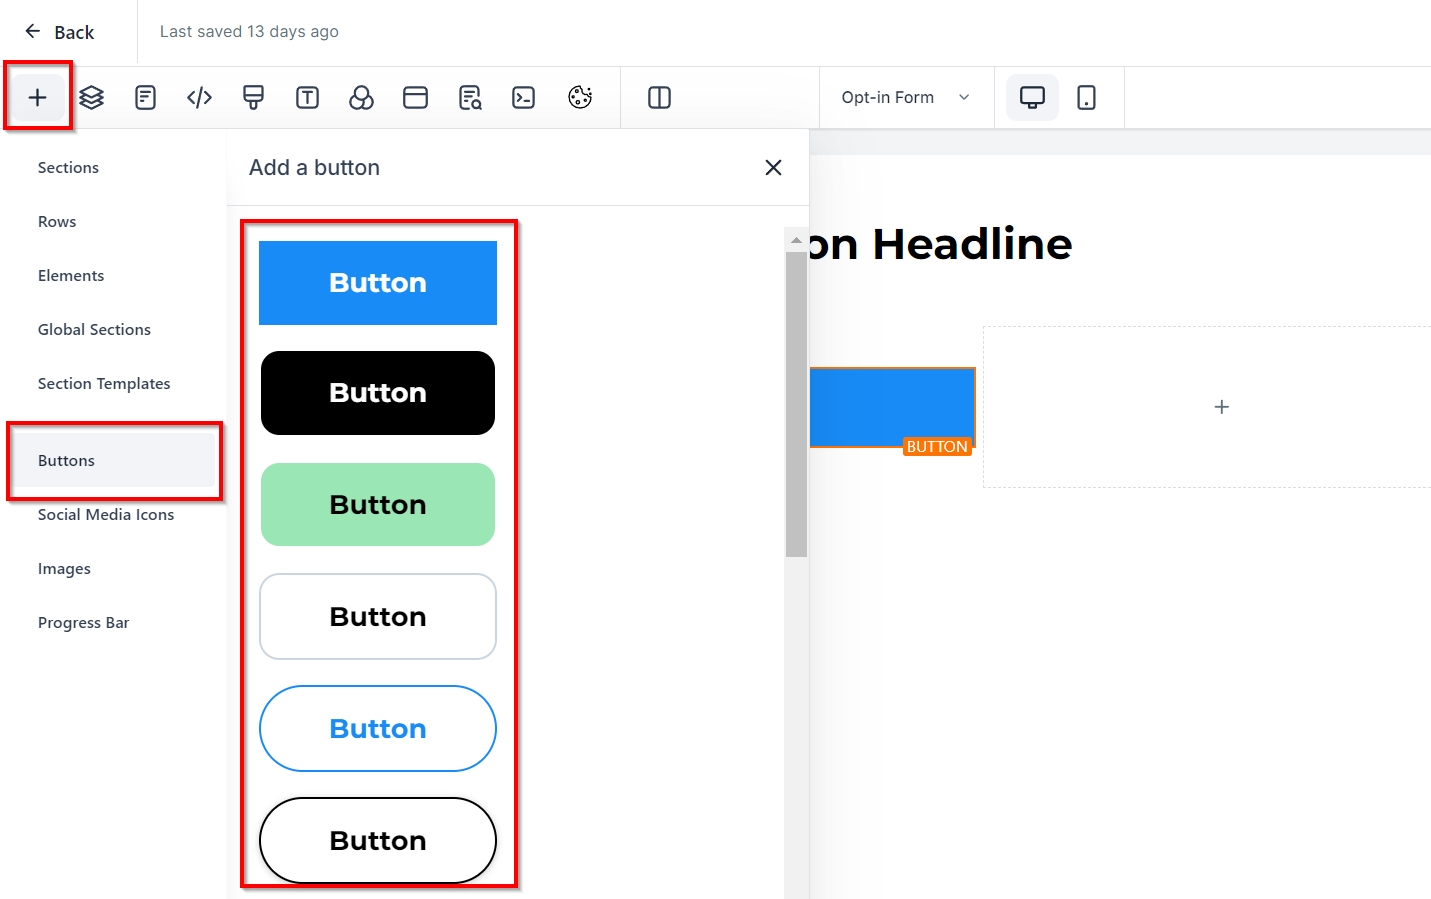Close the Add a button panel
The image size is (1431, 899).
(773, 167)
